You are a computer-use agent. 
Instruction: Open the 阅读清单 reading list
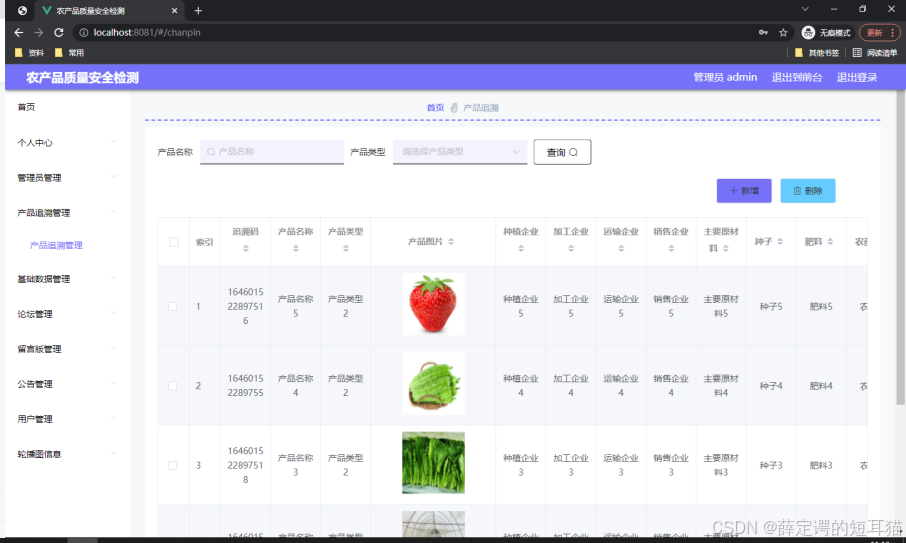coord(875,53)
